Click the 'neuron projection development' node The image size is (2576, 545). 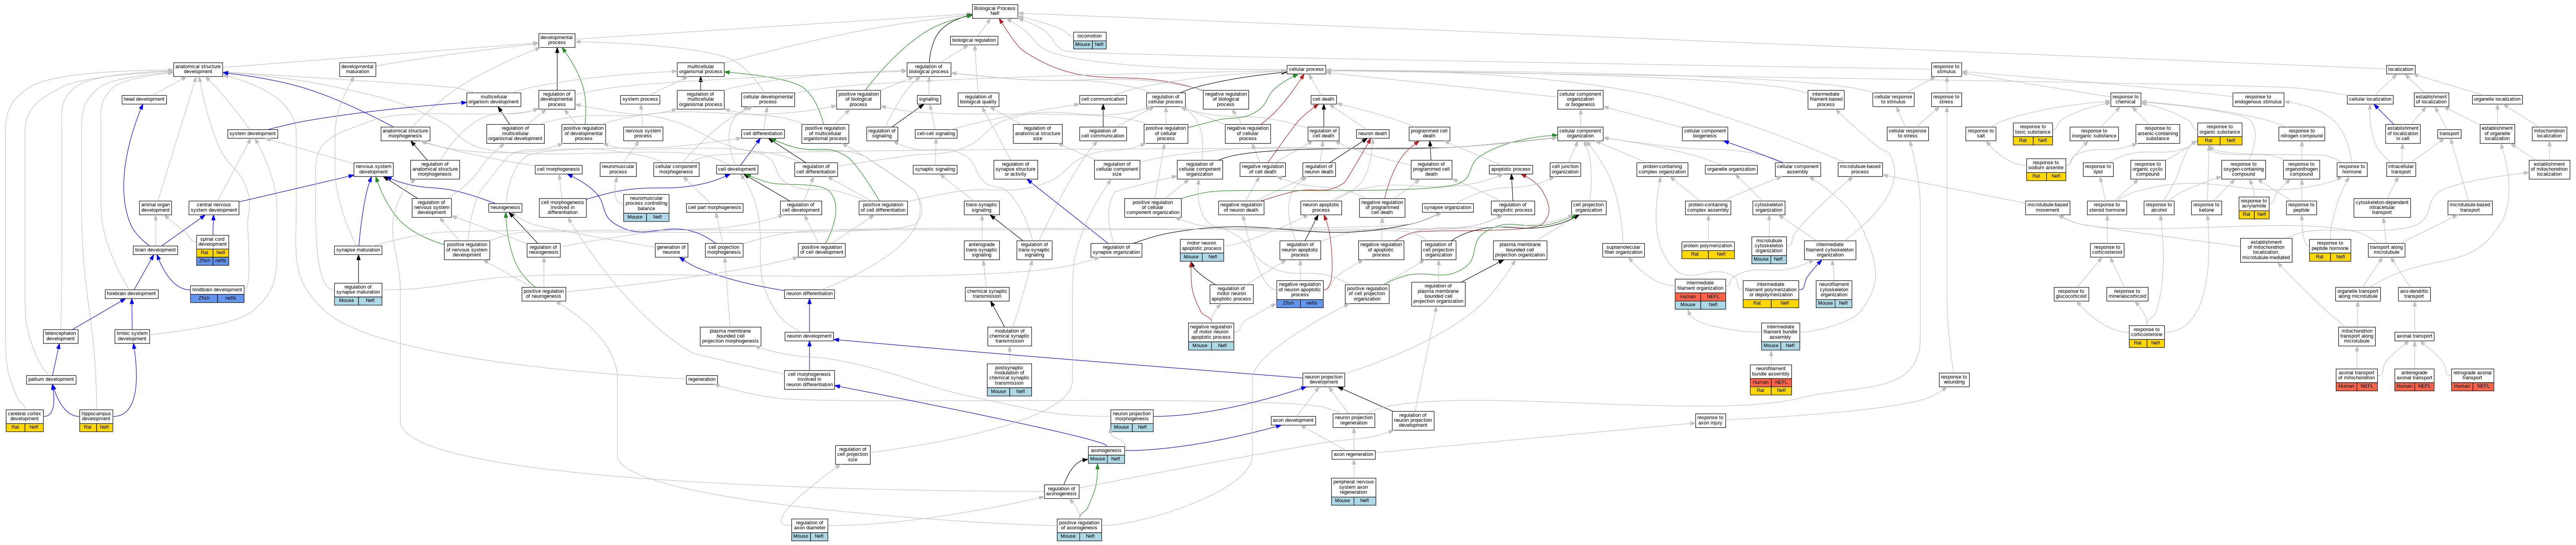(1323, 380)
